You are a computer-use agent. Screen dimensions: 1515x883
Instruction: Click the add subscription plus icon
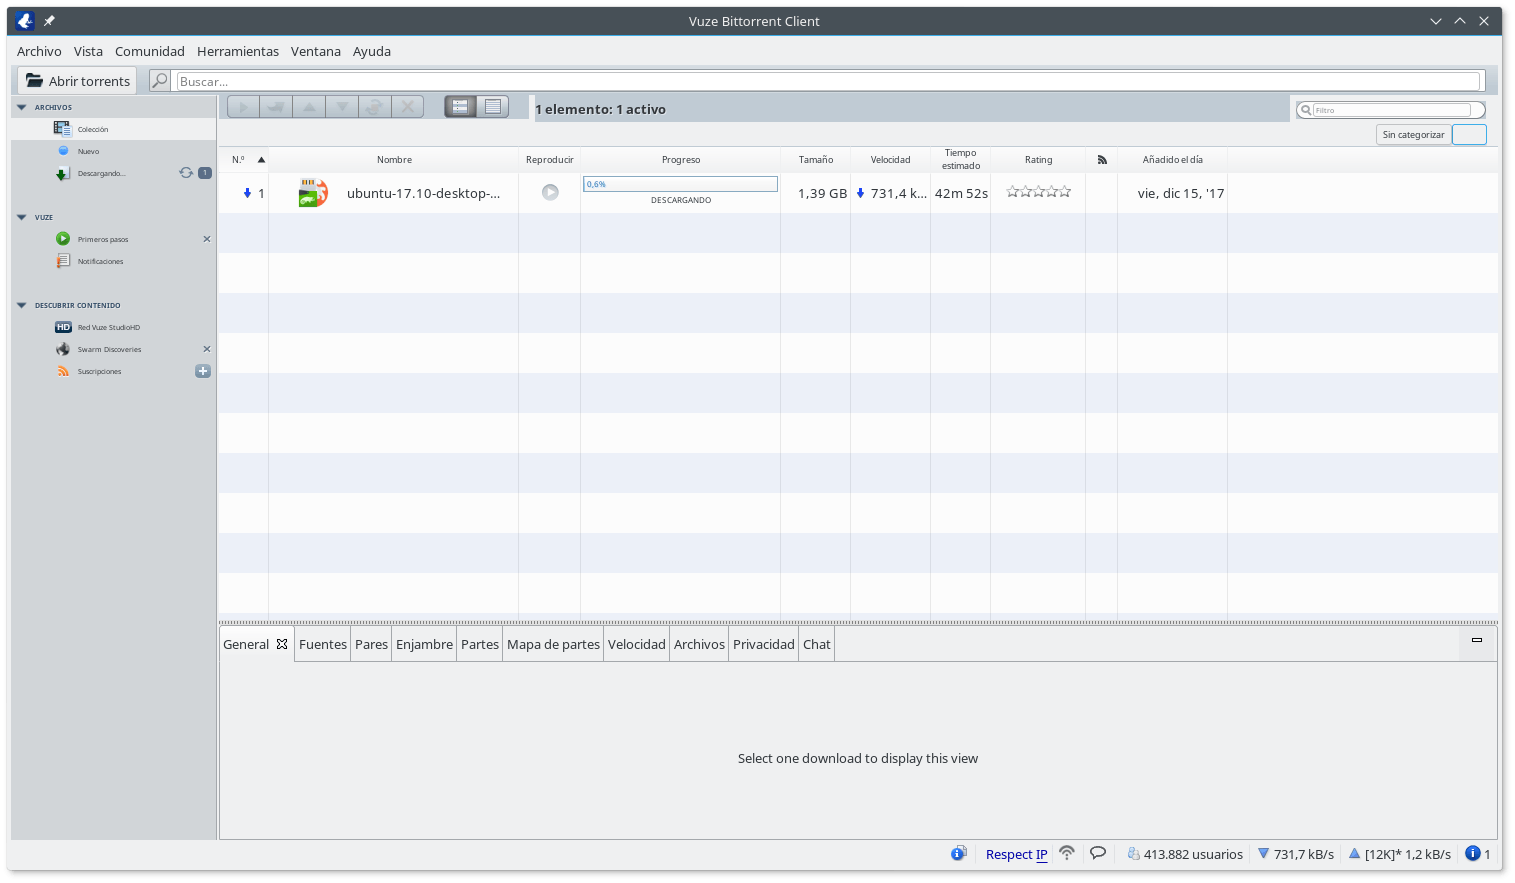click(x=203, y=371)
